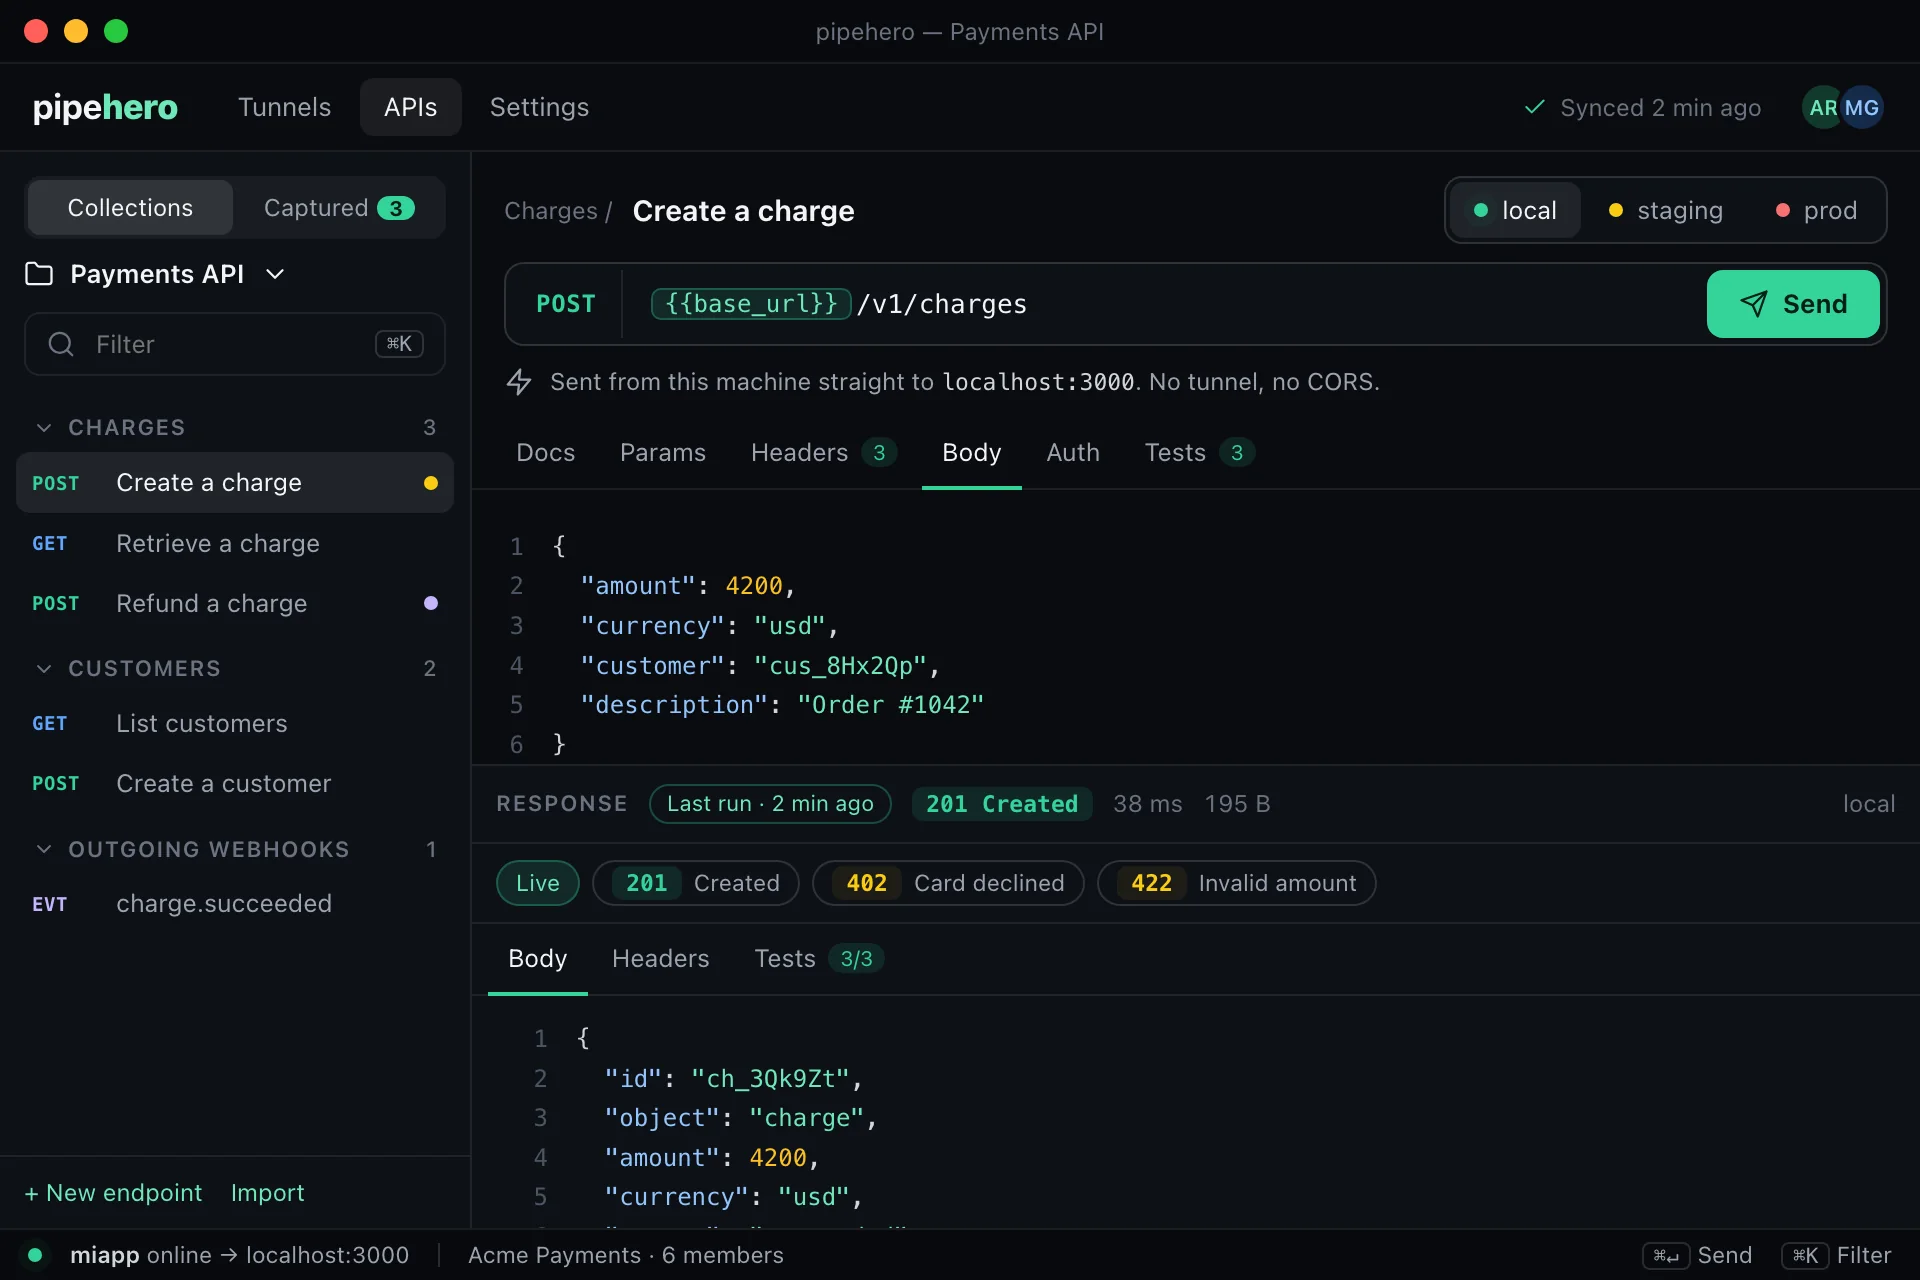Select Create a charge endpoint in sidebar
The width and height of the screenshot is (1920, 1280).
pos(235,483)
